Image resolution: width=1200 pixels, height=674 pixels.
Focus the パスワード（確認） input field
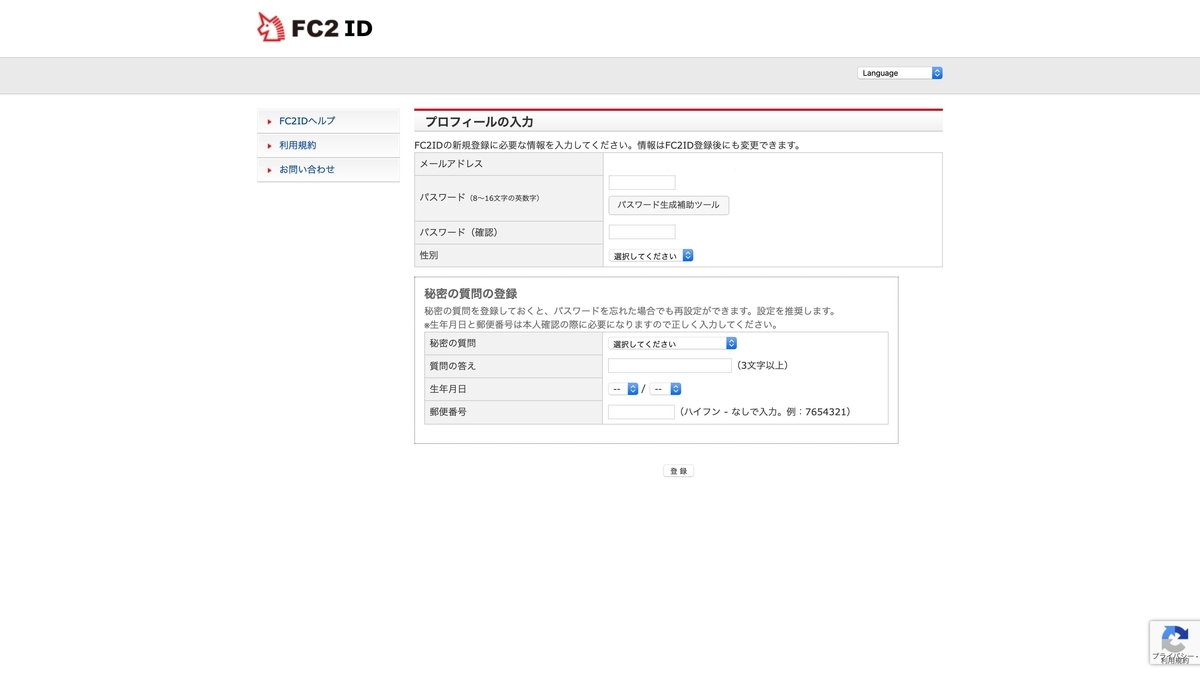[x=642, y=232]
